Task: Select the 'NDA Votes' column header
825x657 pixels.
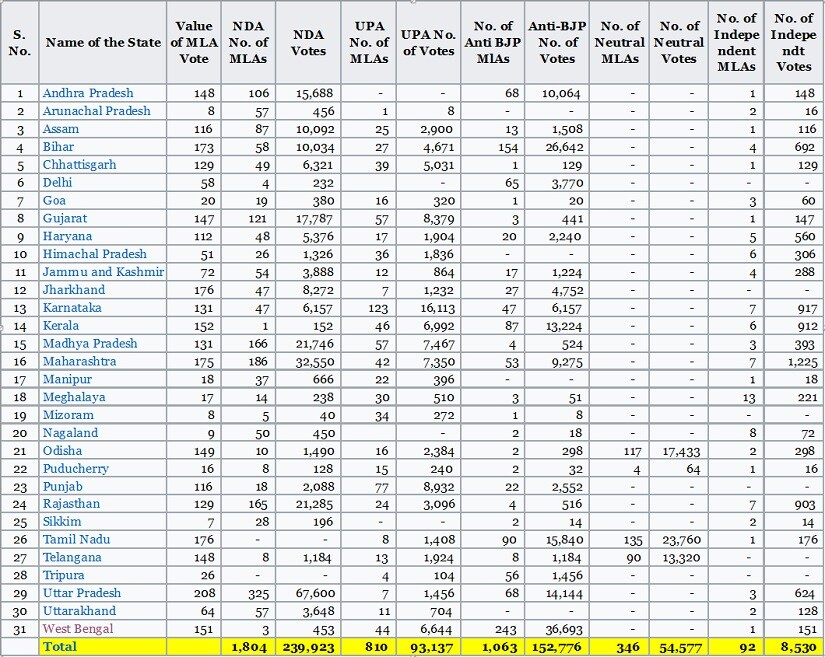Action: [308, 43]
